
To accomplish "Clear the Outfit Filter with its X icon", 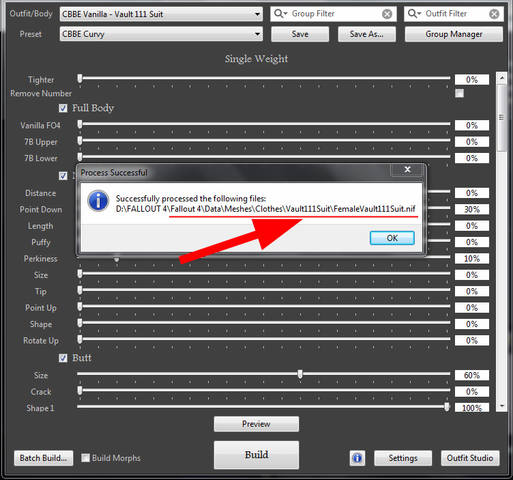I will pyautogui.click(x=494, y=14).
